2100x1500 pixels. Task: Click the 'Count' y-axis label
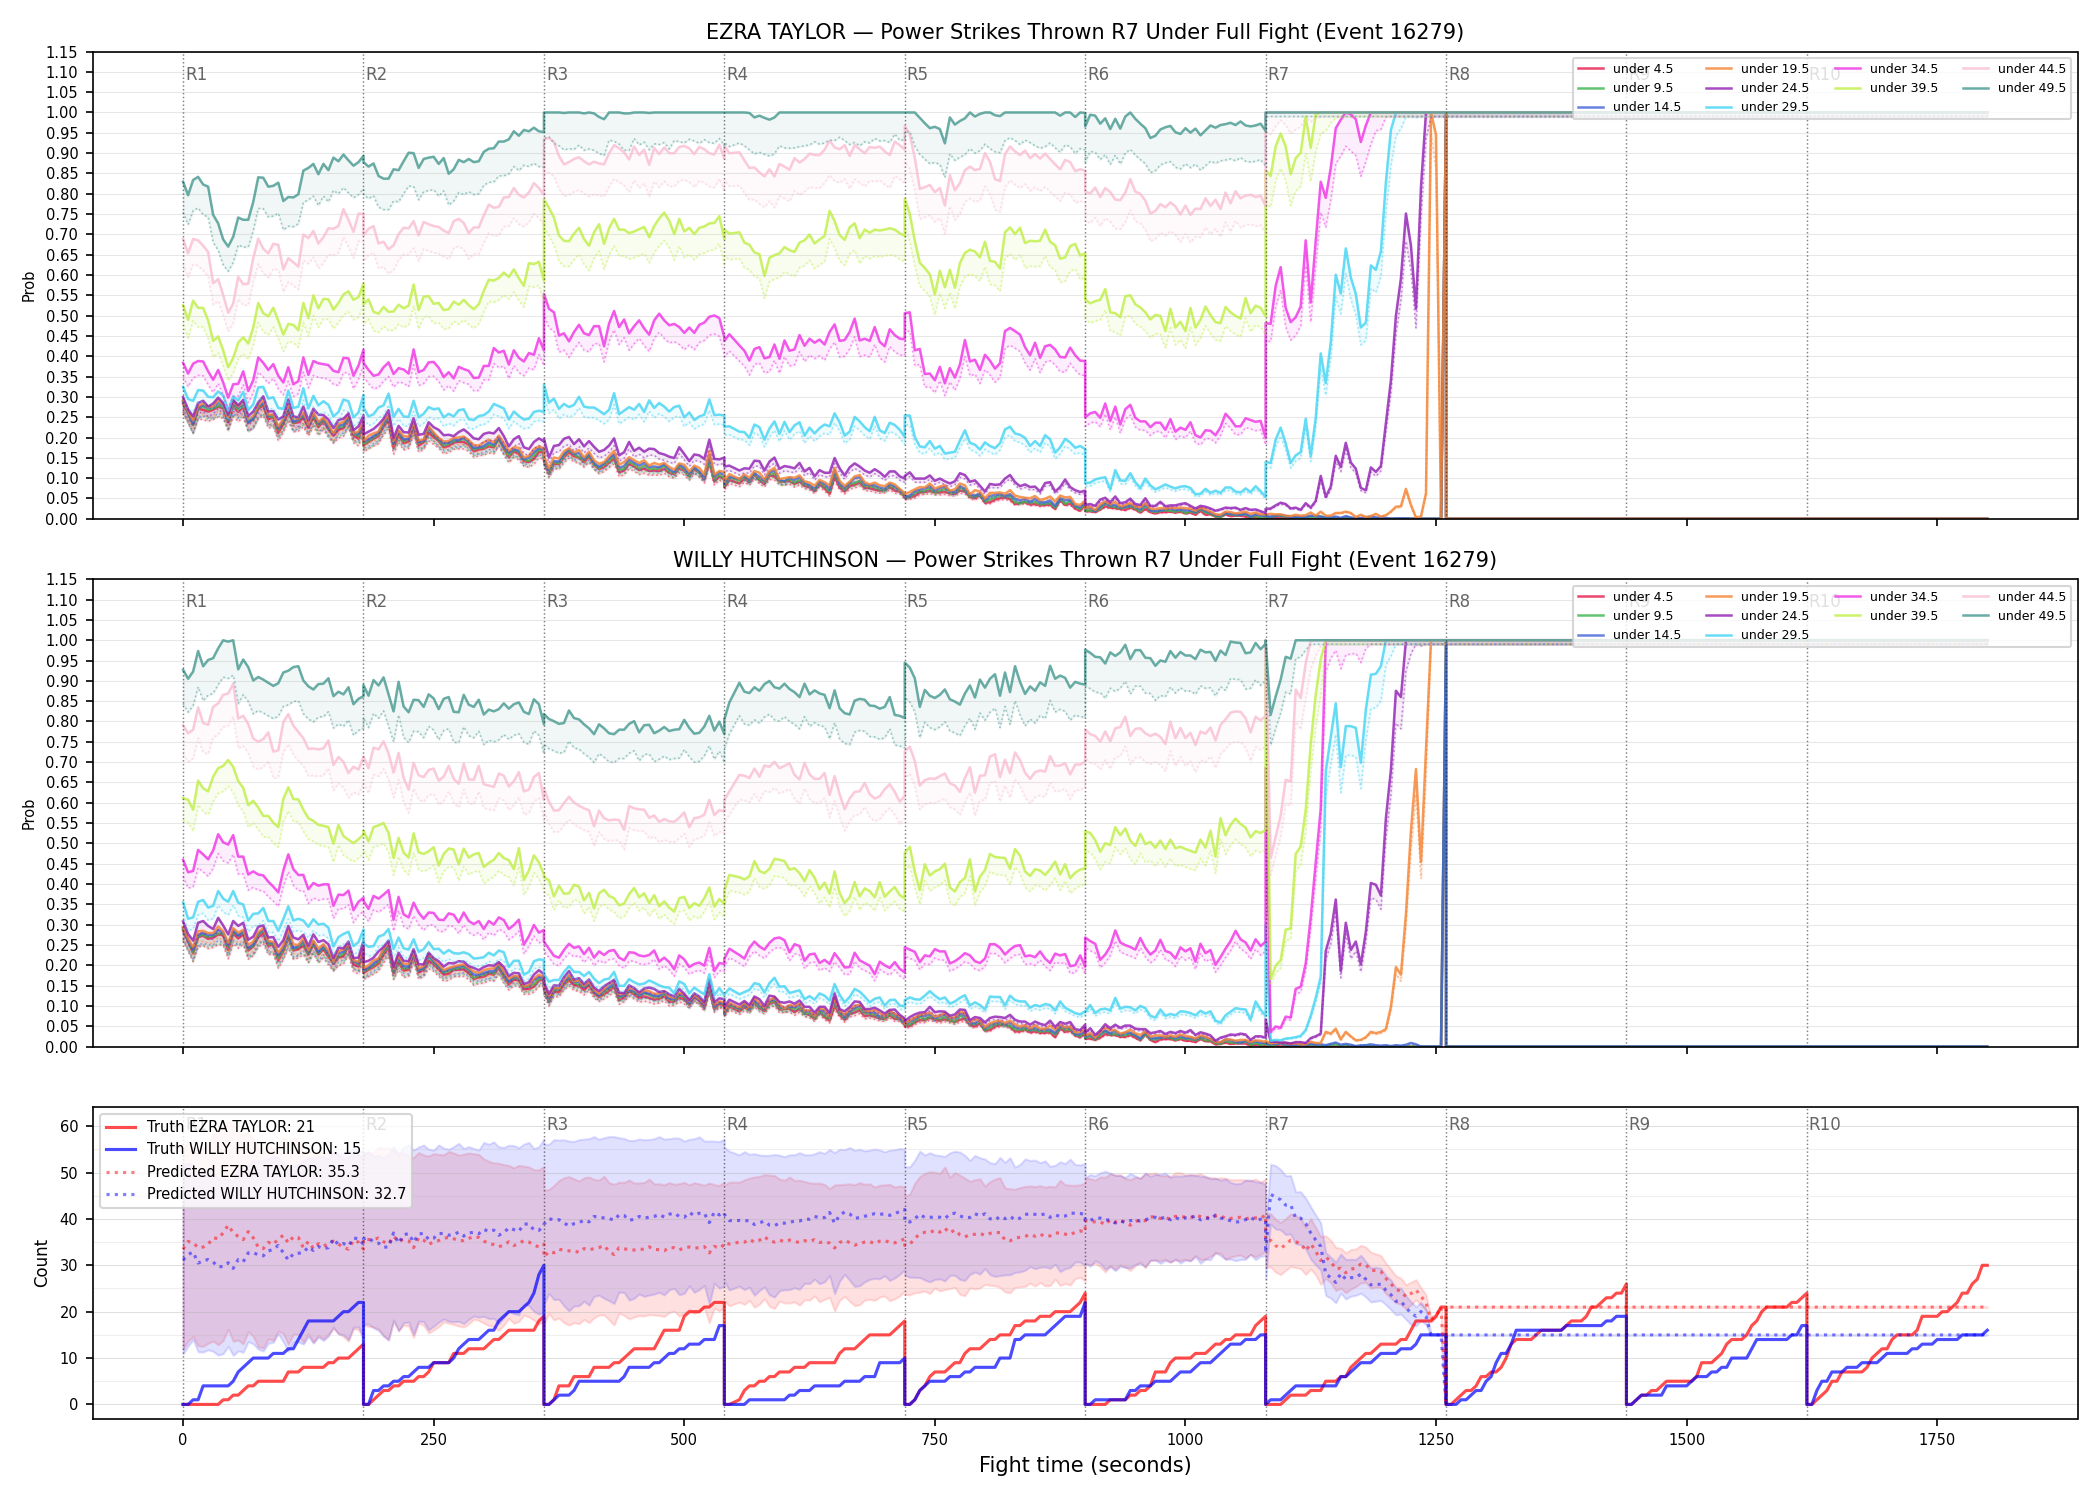coord(41,1263)
